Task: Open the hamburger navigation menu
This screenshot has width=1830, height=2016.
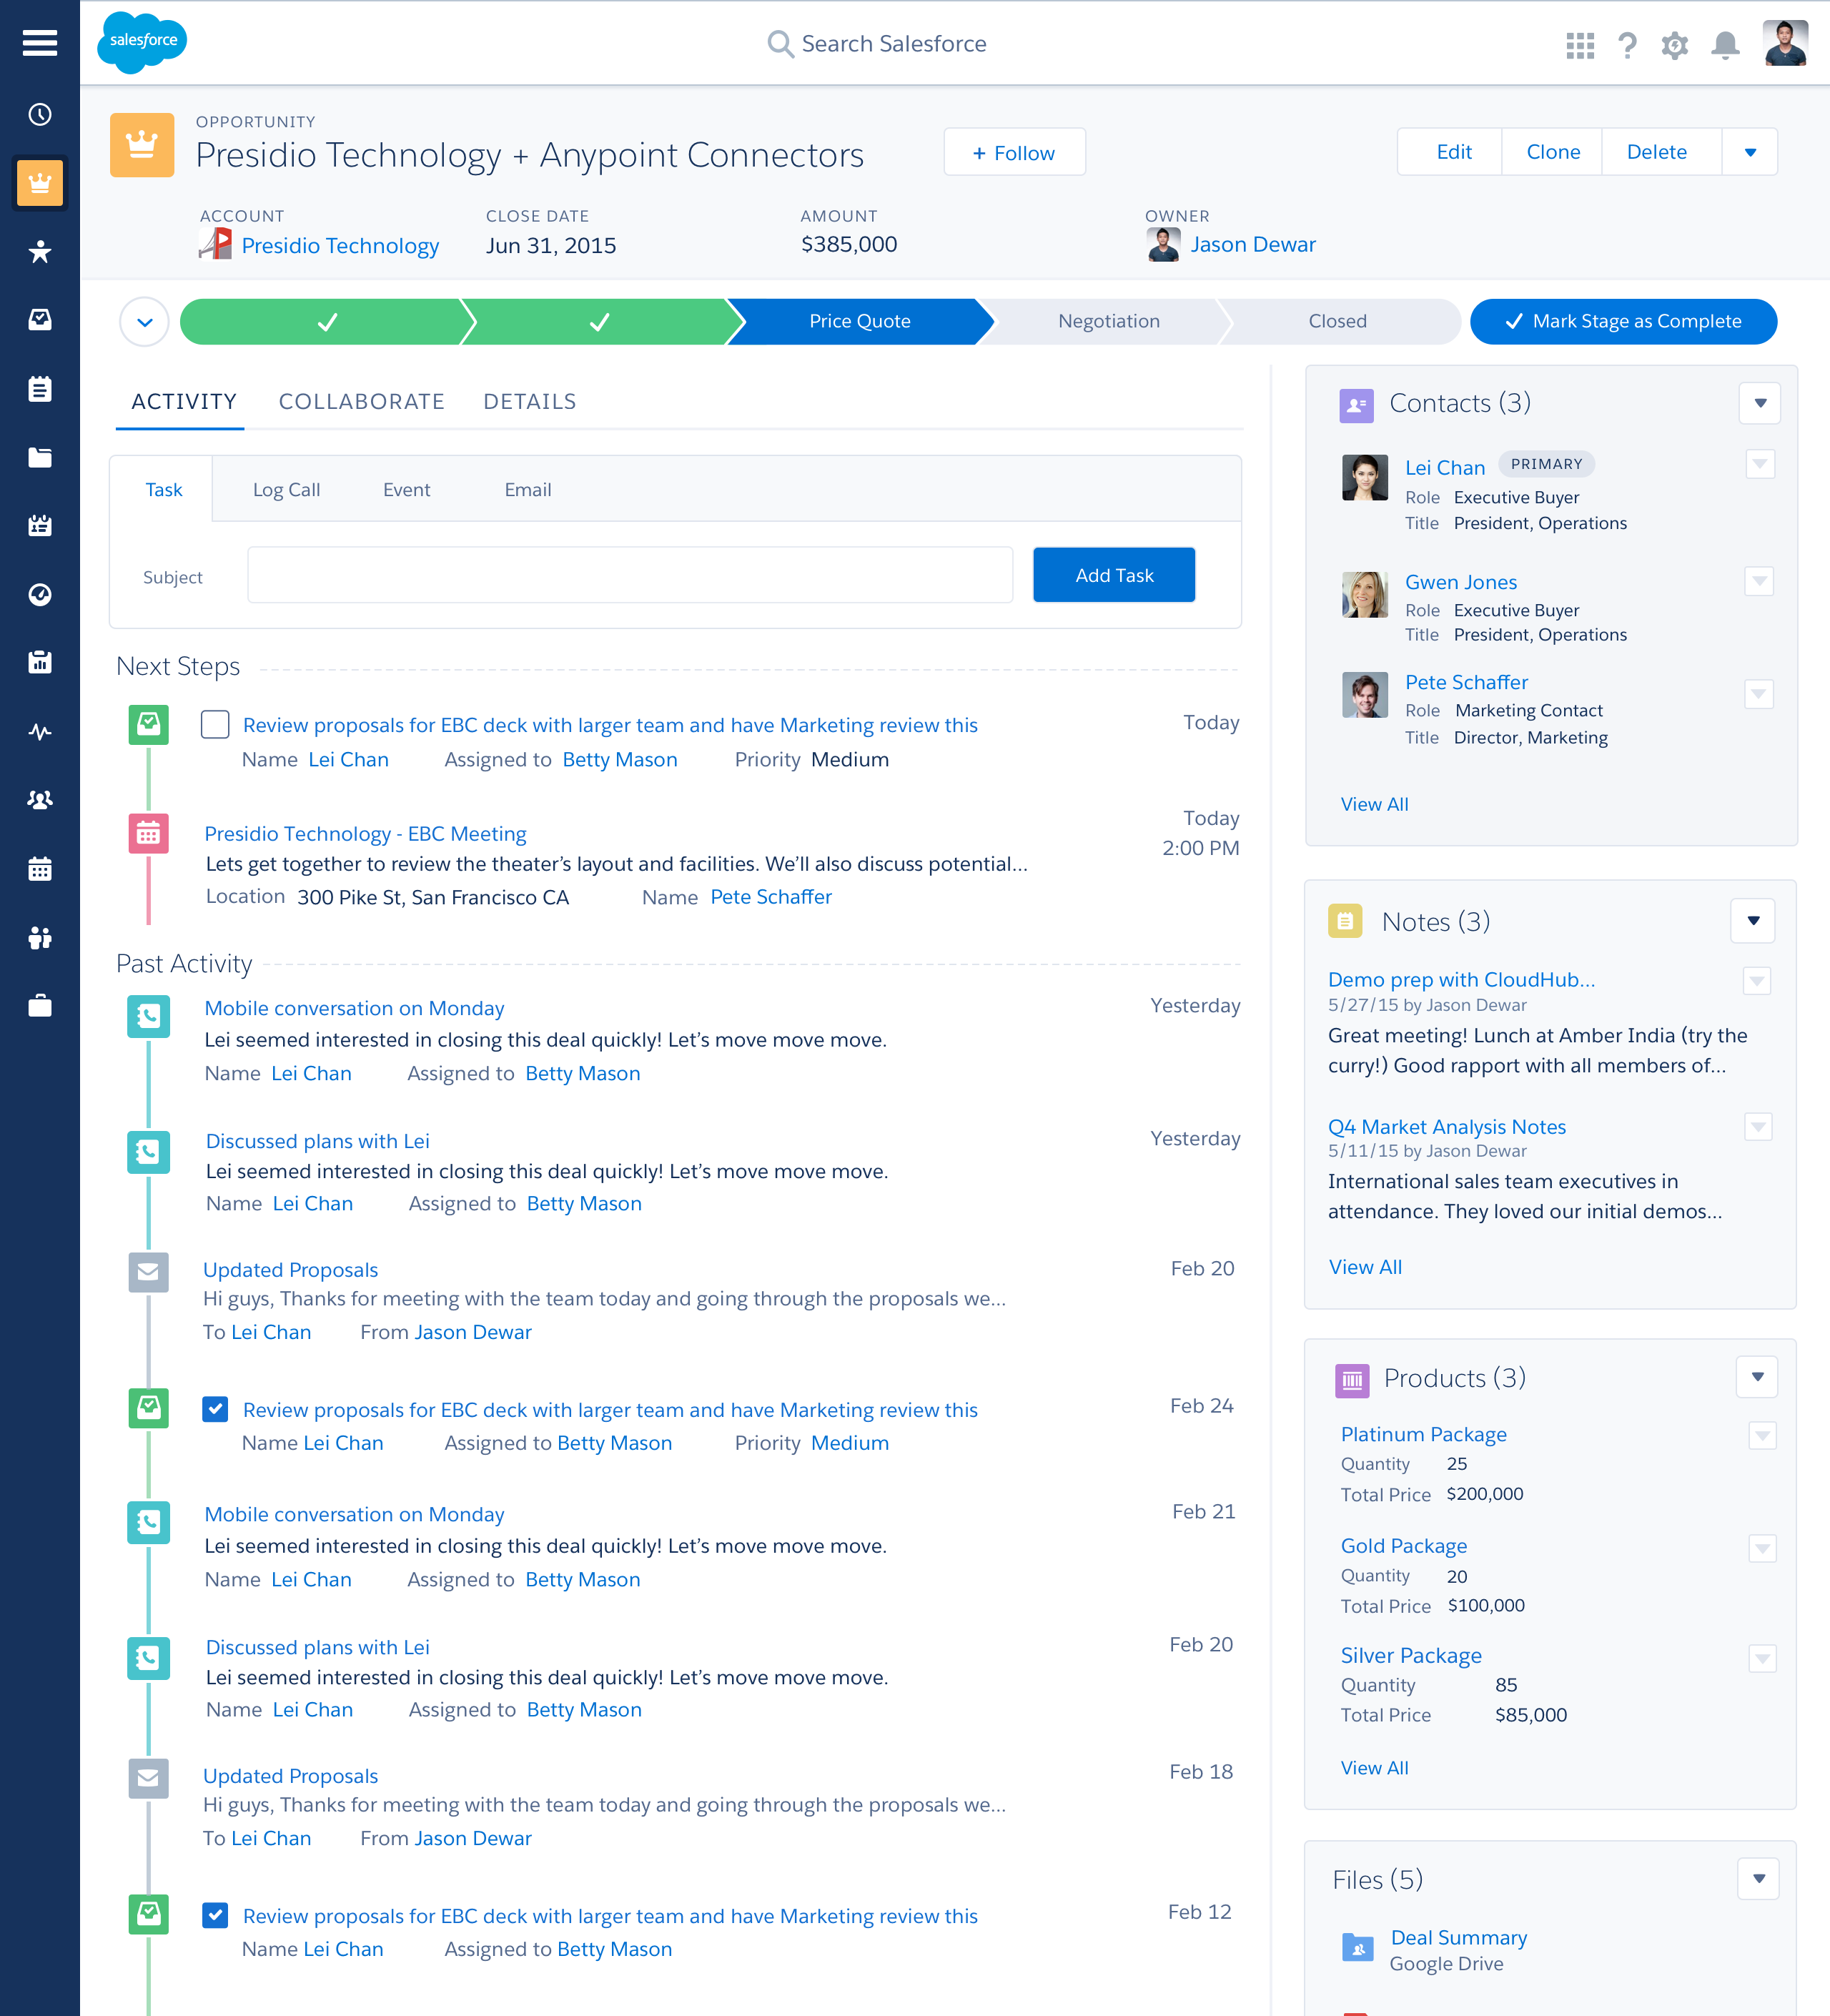Action: 40,43
